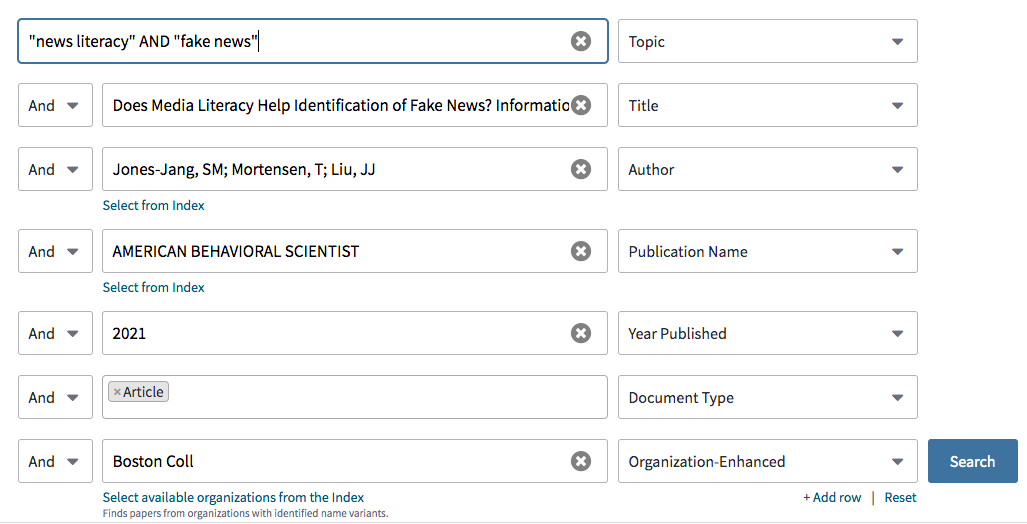This screenshot has height=524, width=1027.
Task: Select available organizations from the Index
Action: [x=233, y=497]
